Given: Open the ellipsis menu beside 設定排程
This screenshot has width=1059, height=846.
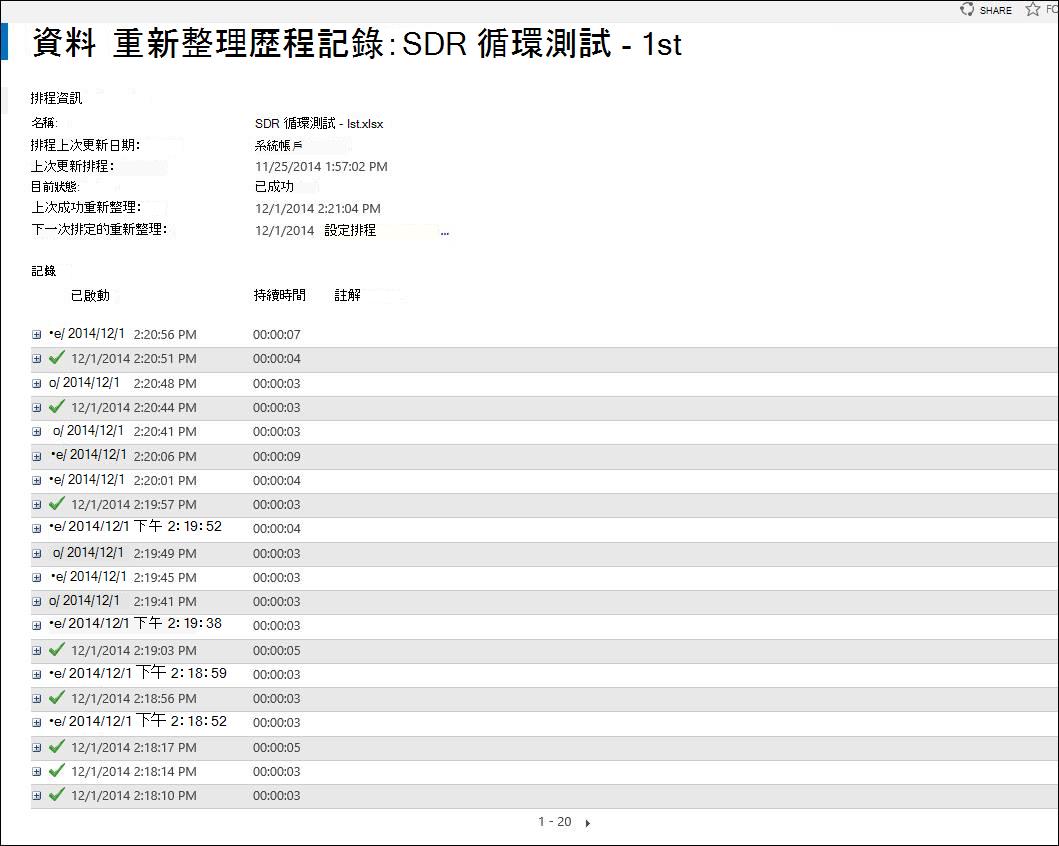Looking at the screenshot, I should tap(444, 233).
